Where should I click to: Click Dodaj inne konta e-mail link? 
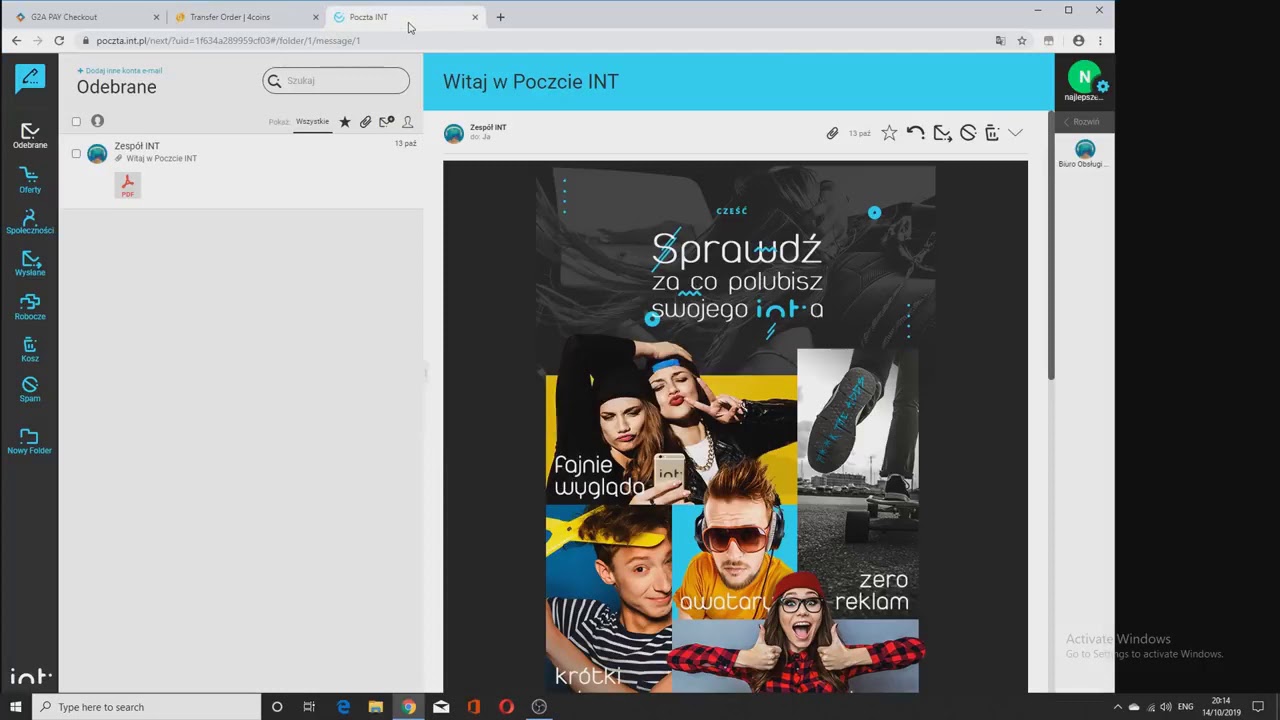coord(120,71)
